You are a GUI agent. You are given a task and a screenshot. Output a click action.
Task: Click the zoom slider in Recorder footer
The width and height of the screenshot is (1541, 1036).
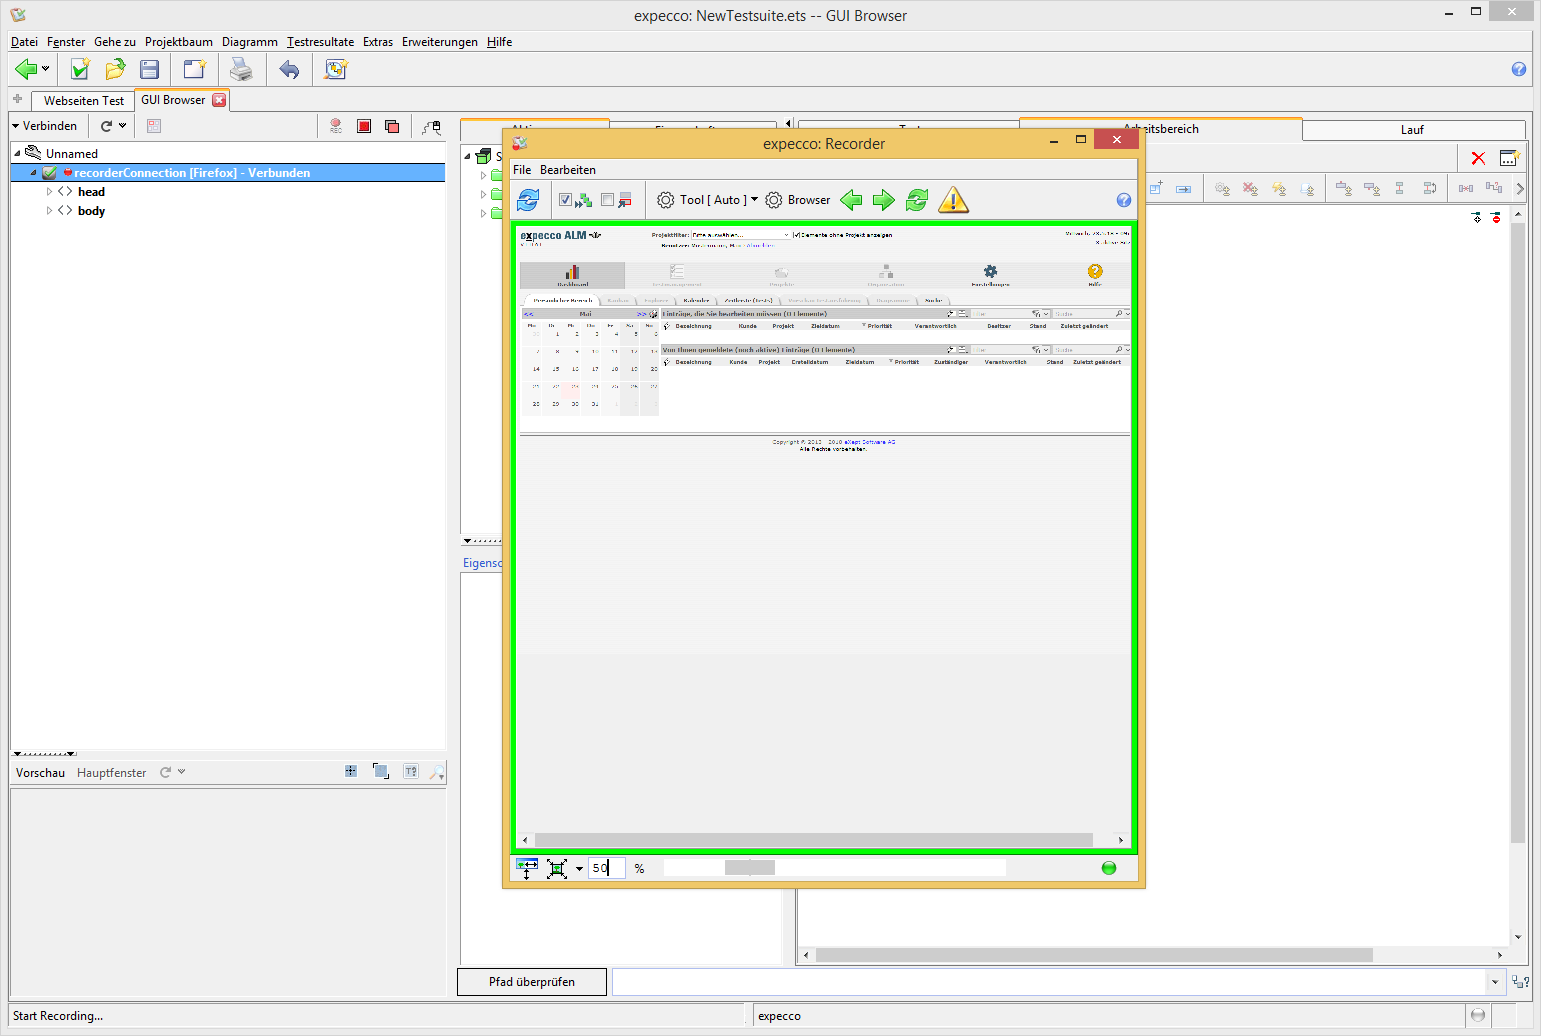click(749, 868)
